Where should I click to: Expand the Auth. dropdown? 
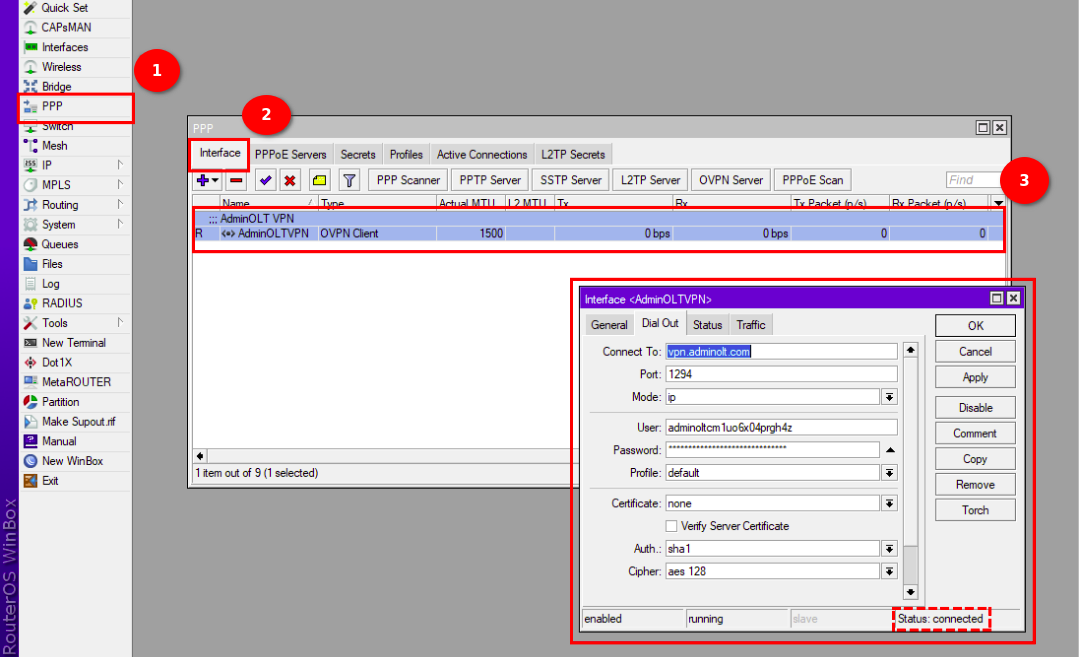pyautogui.click(x=889, y=548)
